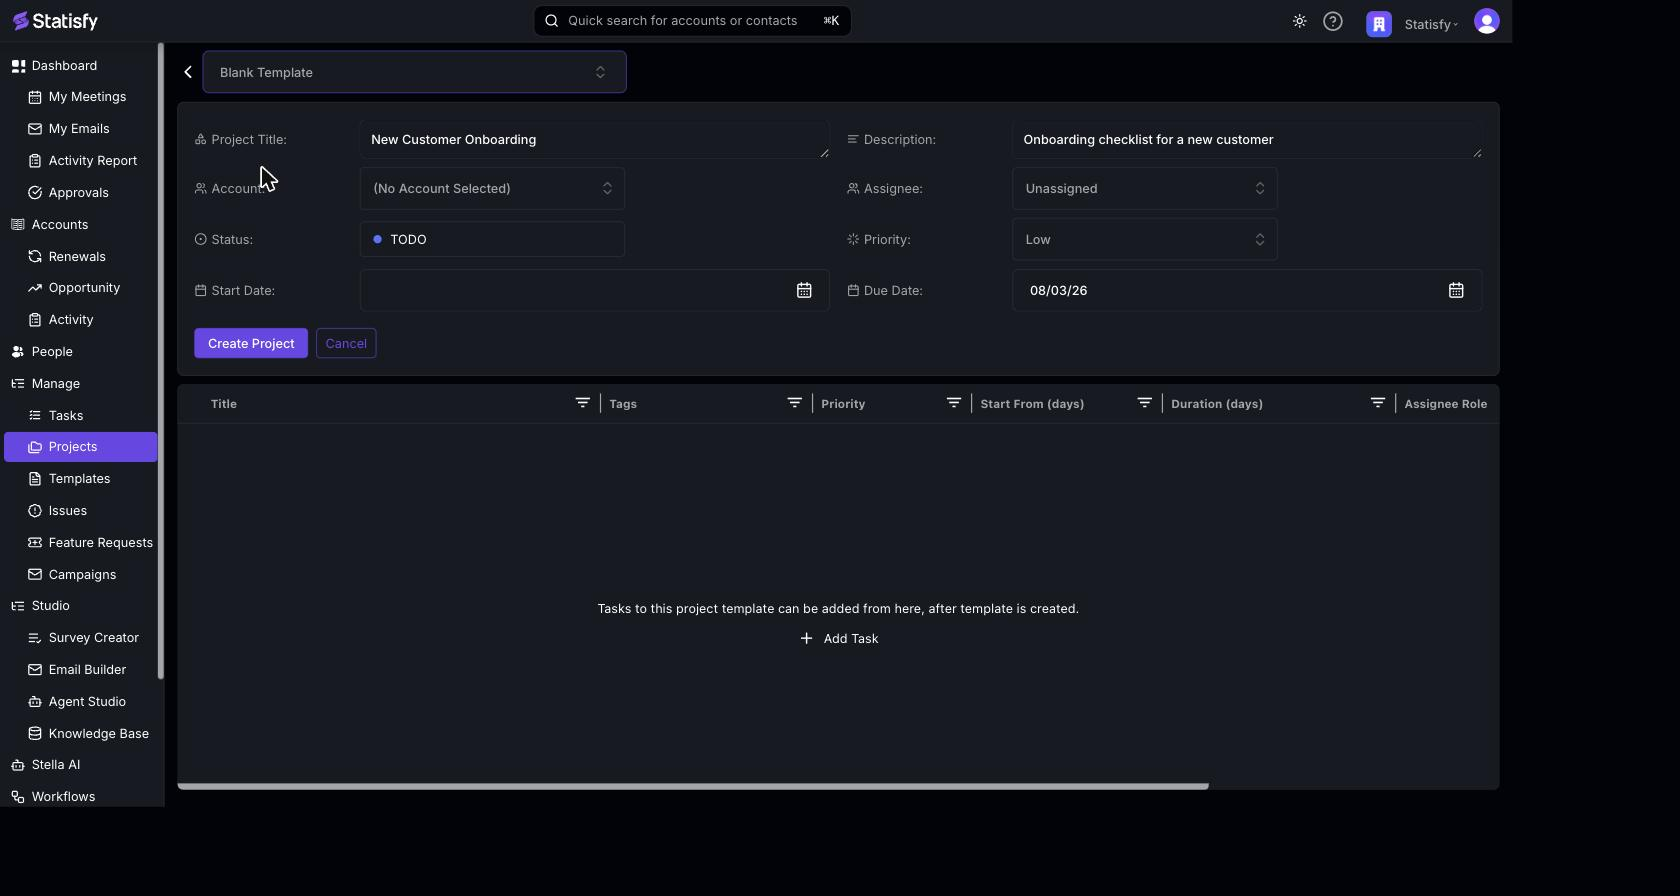Click the Approvals checkmark icon
Image resolution: width=1680 pixels, height=896 pixels.
click(x=35, y=193)
